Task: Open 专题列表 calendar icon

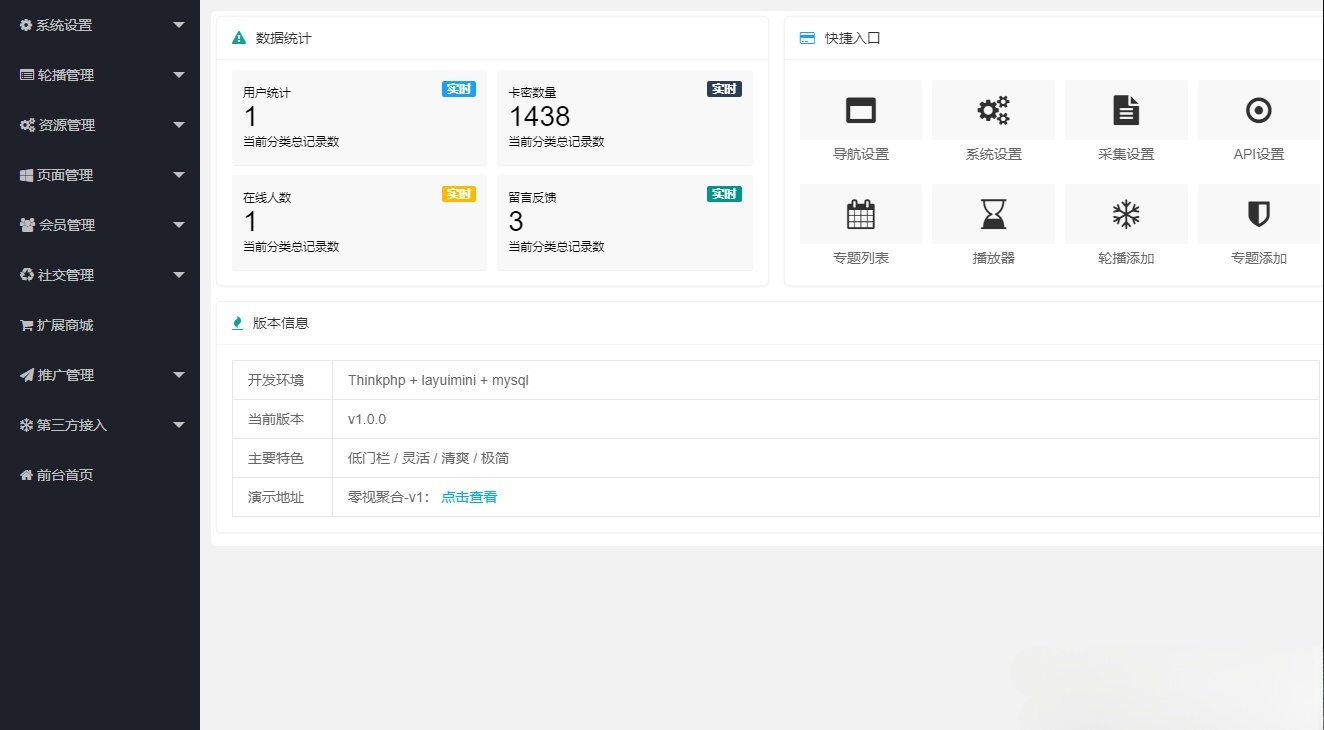Action: pos(860,213)
